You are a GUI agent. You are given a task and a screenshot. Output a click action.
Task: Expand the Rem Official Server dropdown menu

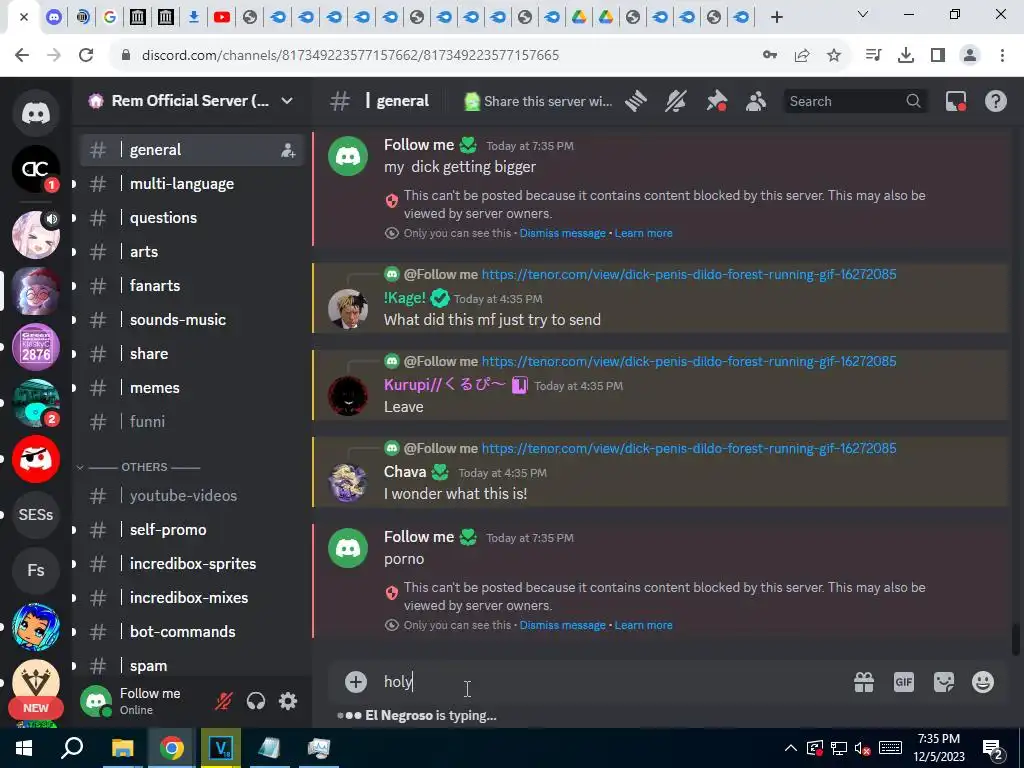pyautogui.click(x=287, y=101)
